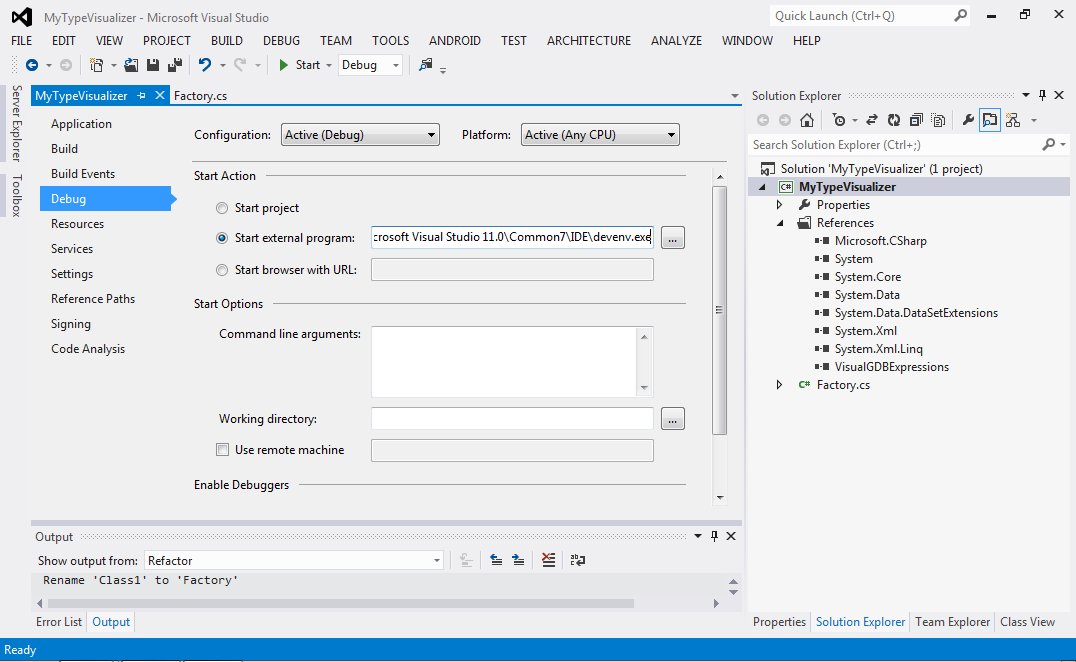Choose Start browser with URL option
This screenshot has height=662, width=1076.
222,270
